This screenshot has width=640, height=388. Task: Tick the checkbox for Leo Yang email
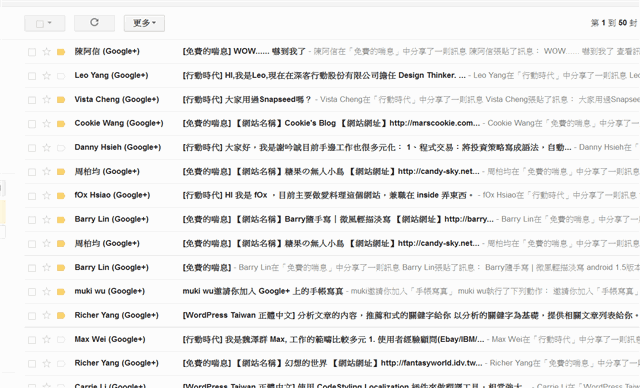coord(32,76)
